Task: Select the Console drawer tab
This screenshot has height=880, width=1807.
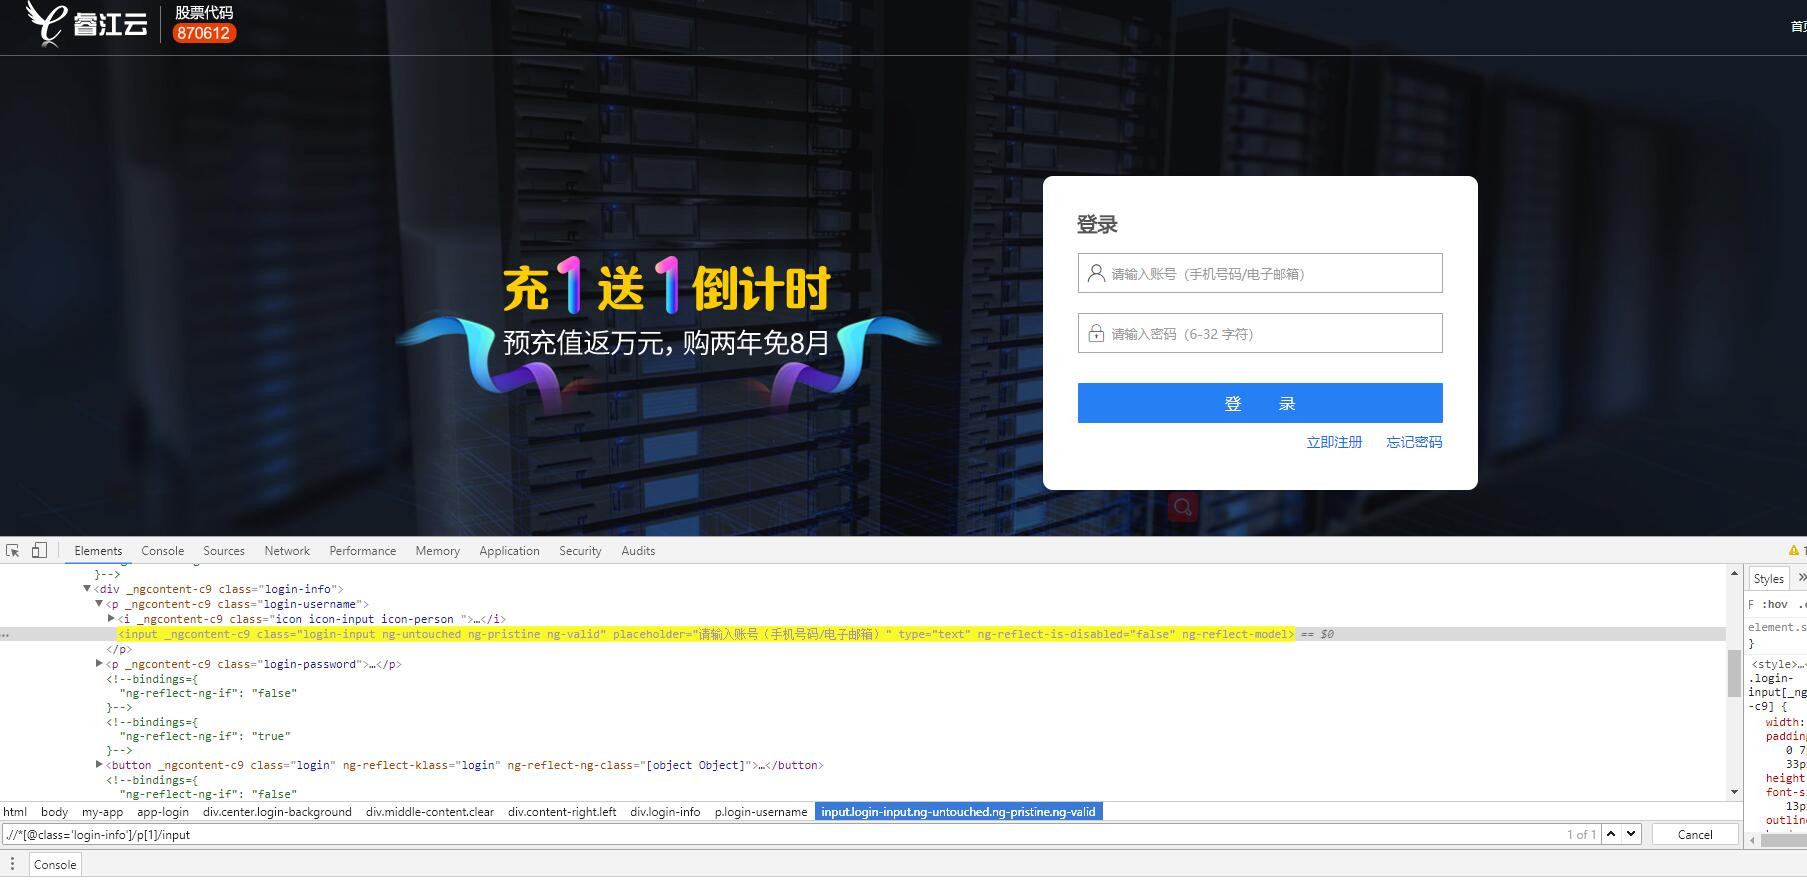Action: (55, 865)
